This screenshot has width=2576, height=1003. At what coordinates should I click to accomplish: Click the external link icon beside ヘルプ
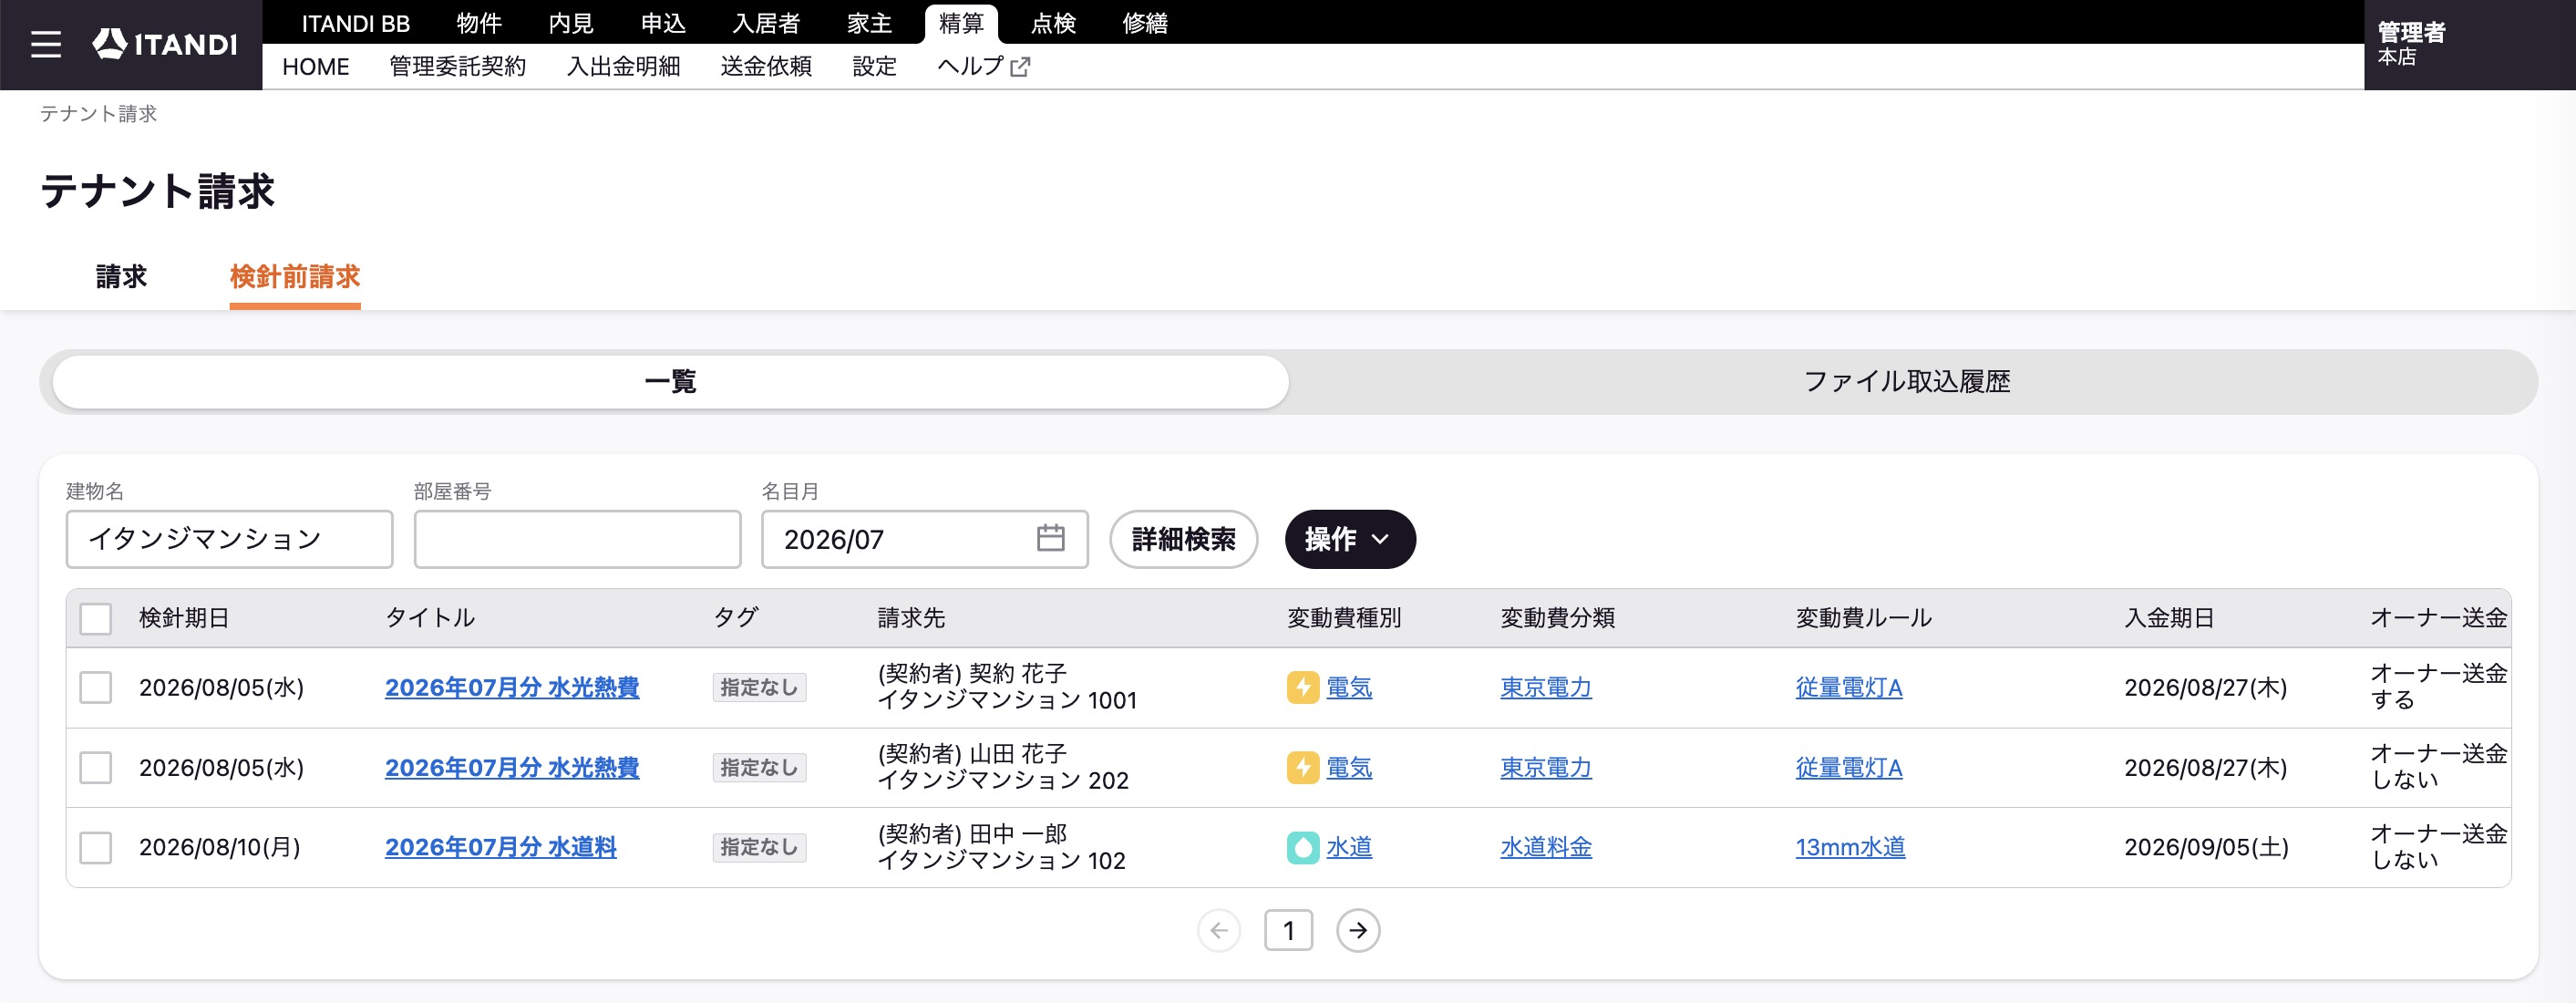pyautogui.click(x=1020, y=67)
